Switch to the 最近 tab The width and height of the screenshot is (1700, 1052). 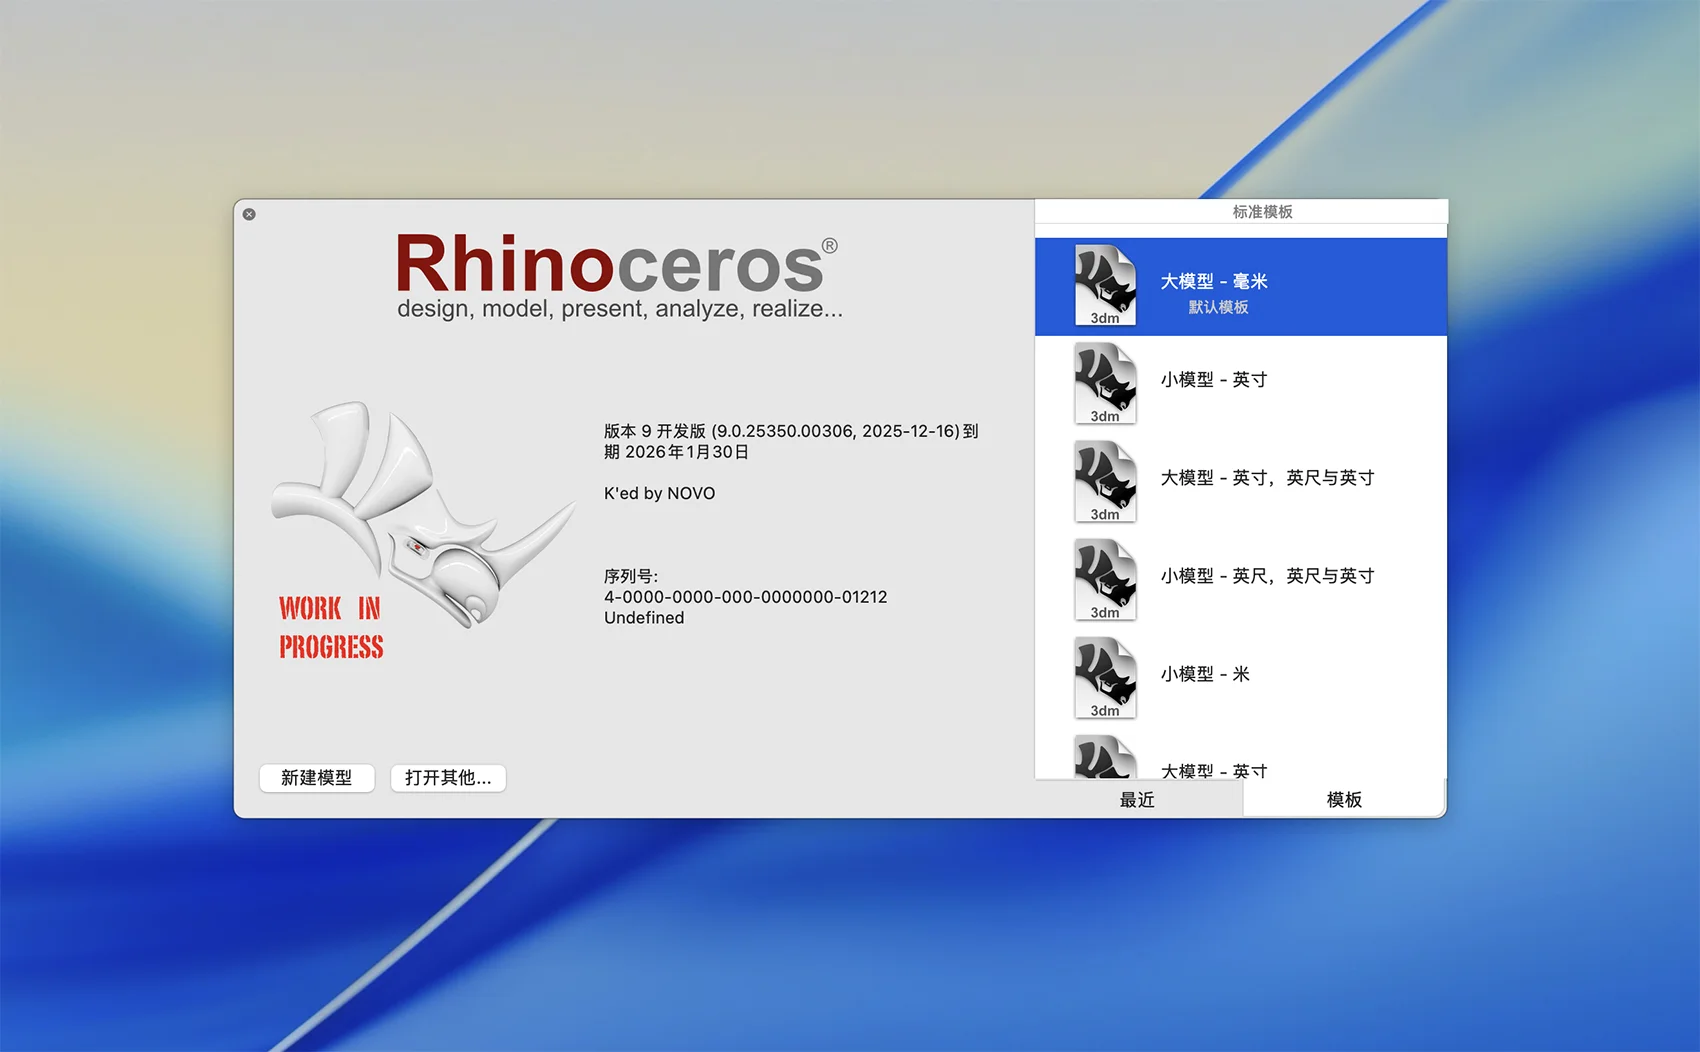point(1137,799)
